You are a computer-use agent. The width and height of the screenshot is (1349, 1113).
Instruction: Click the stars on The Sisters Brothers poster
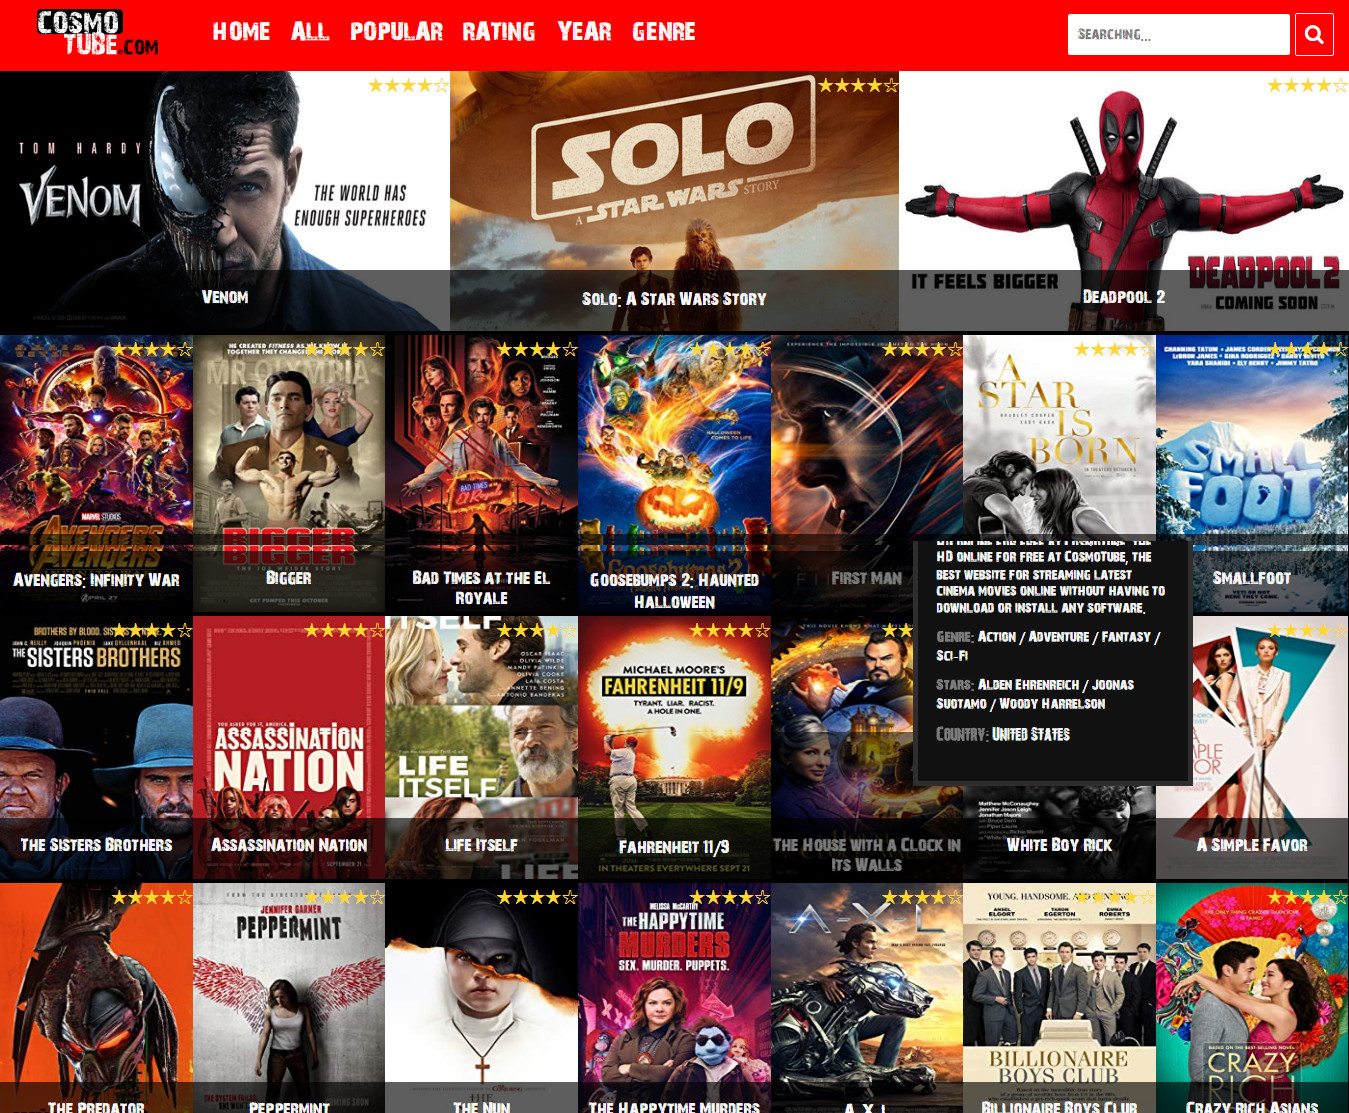click(x=152, y=631)
